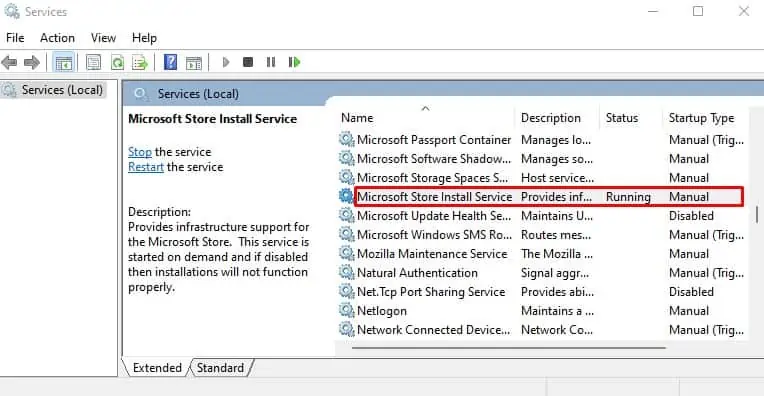
Task: Click the Running status cell
Action: coord(629,197)
